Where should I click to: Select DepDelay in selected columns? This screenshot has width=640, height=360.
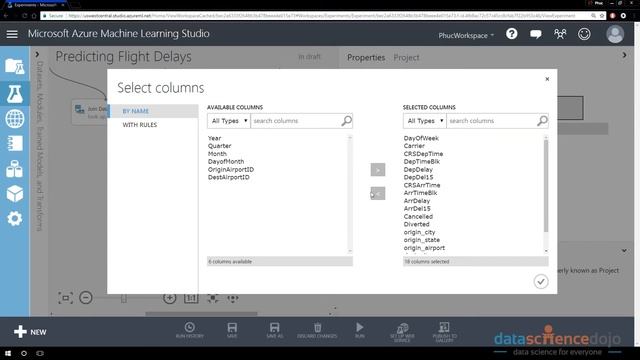[418, 169]
